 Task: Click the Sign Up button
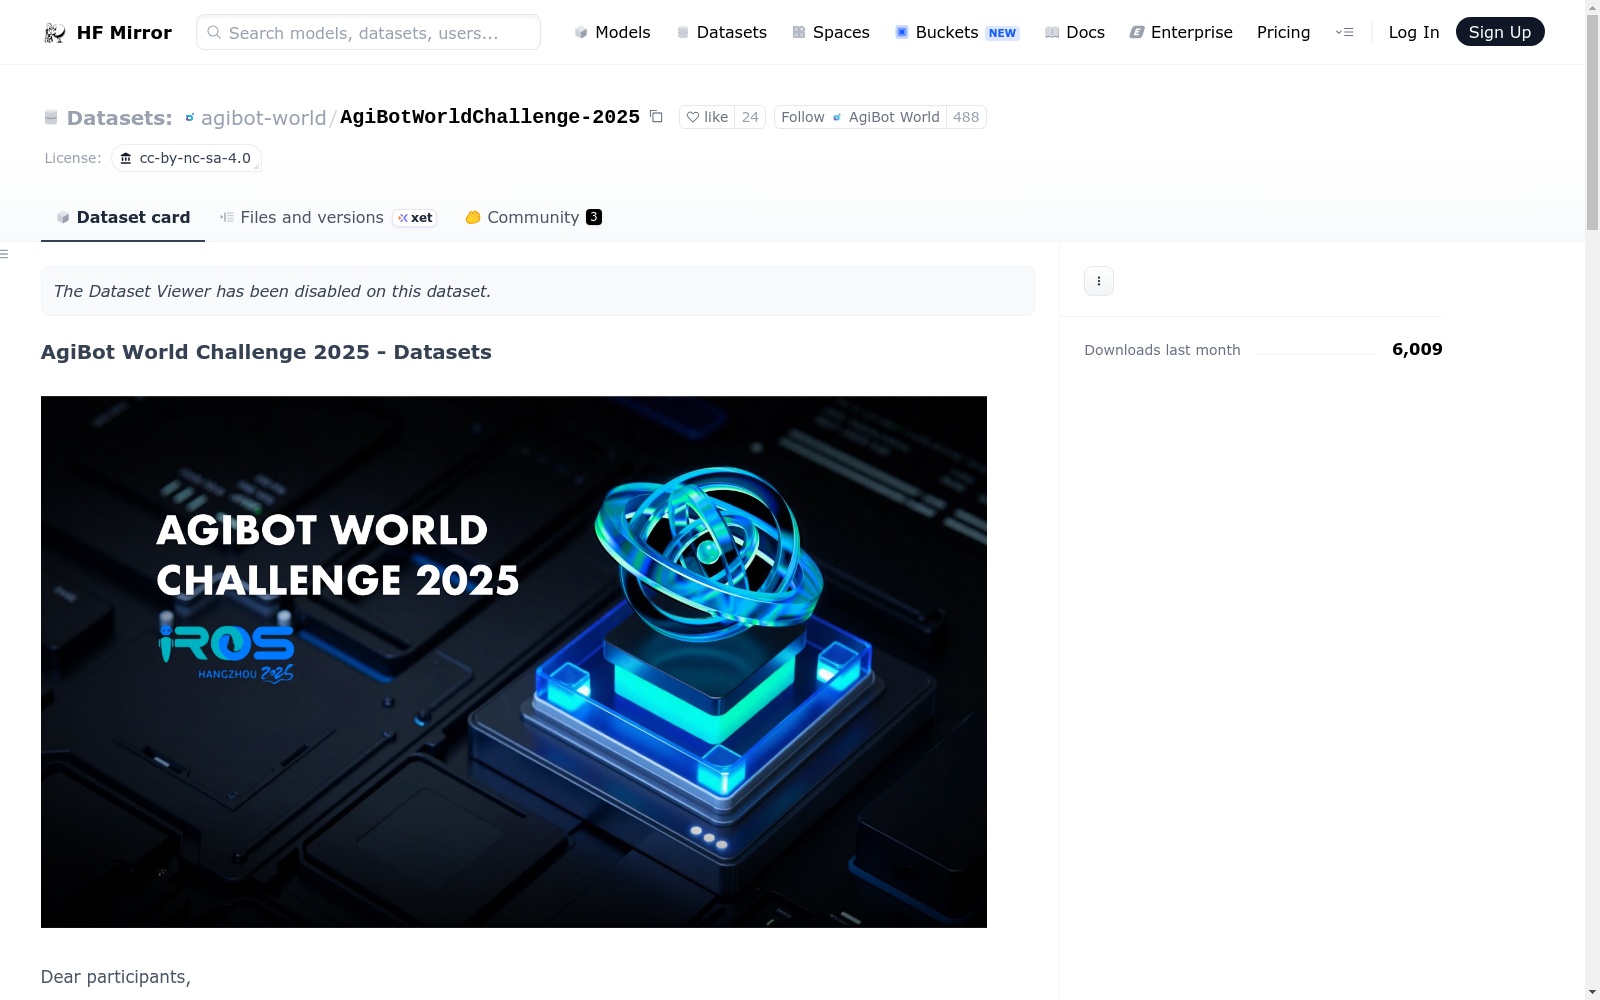point(1499,32)
